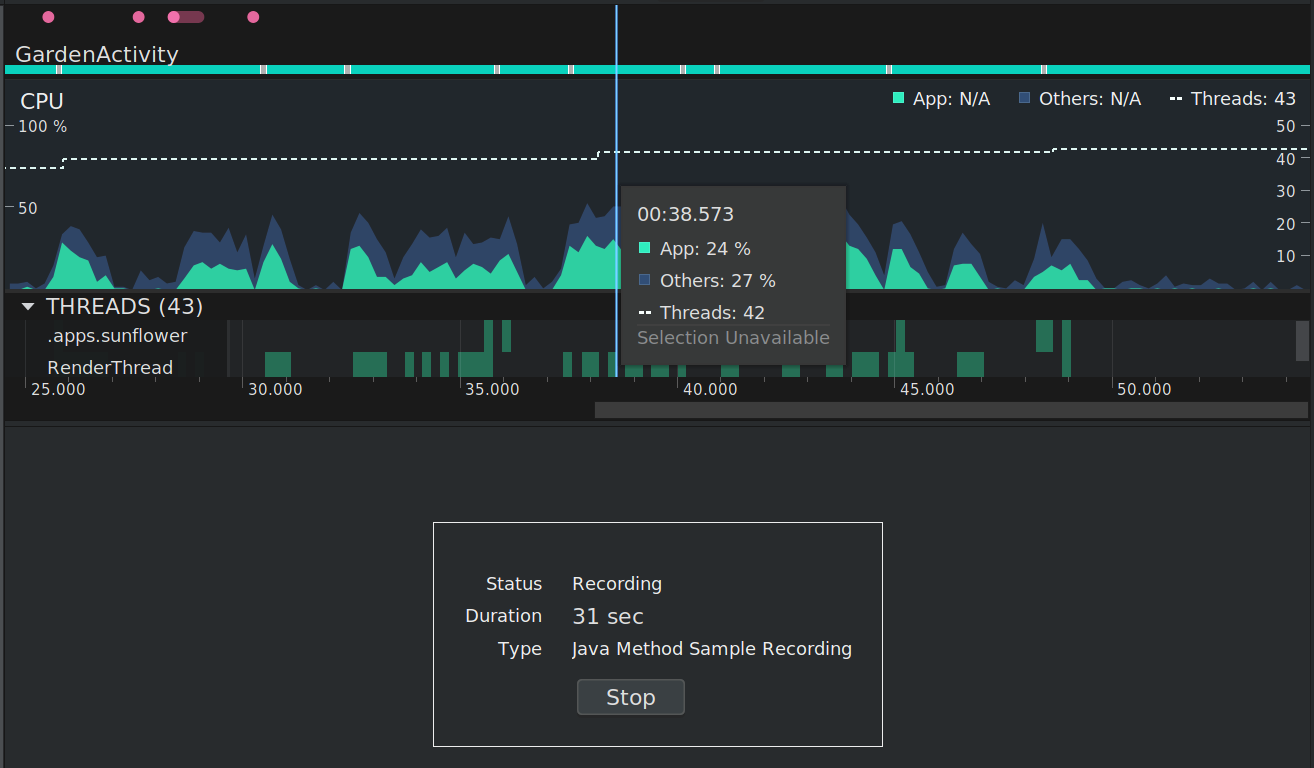The image size is (1314, 768).
Task: Collapse the THREADS (43) section
Action: point(28,307)
